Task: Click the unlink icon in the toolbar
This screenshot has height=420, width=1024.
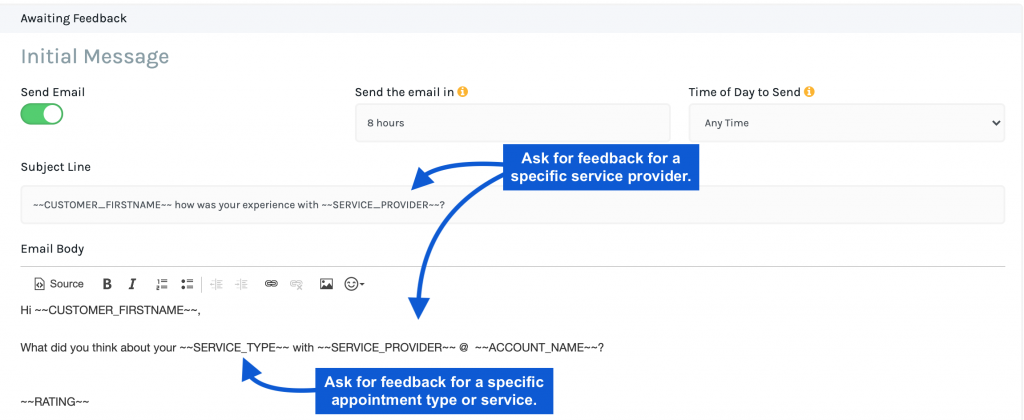Action: click(296, 284)
